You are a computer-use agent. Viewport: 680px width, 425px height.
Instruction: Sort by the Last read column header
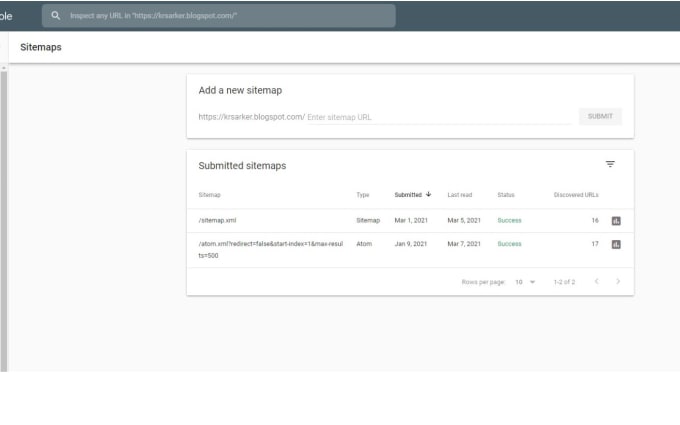click(x=460, y=195)
